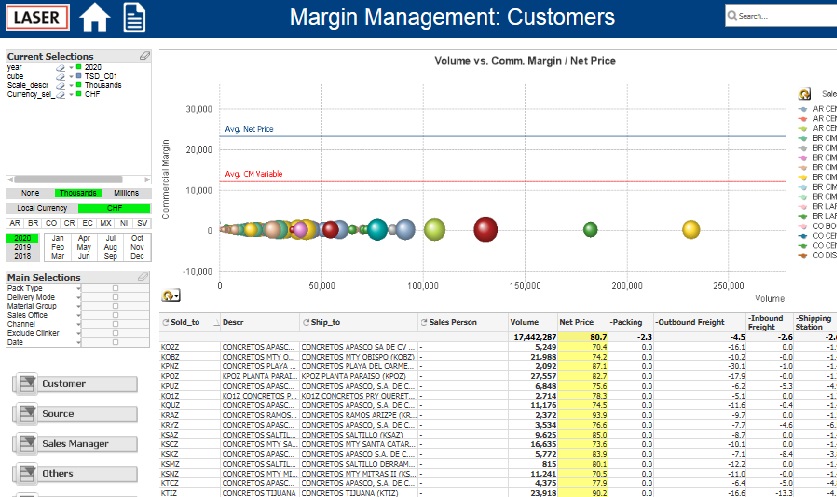Open the Sales Manager view
This screenshot has height=497, width=837.
[x=75, y=444]
